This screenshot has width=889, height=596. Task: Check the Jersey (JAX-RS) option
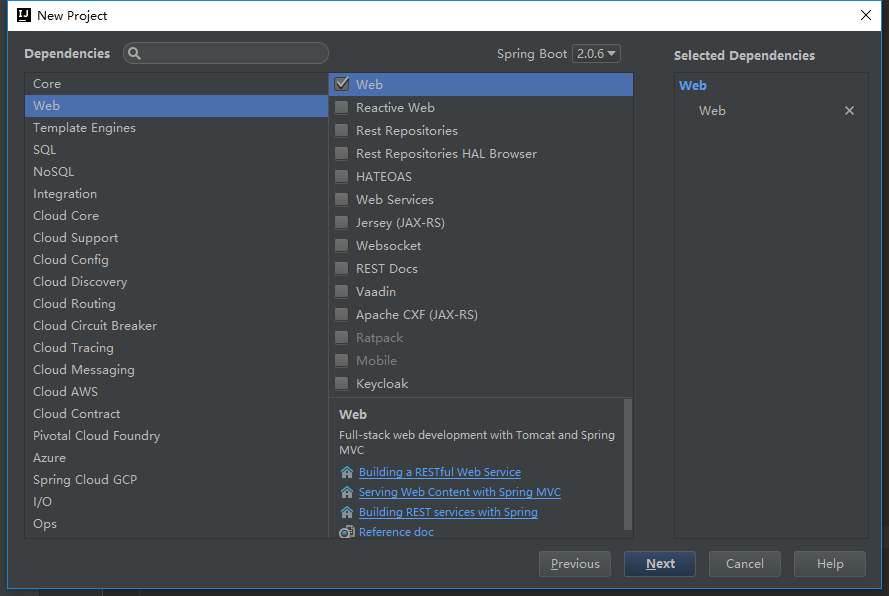tap(341, 222)
